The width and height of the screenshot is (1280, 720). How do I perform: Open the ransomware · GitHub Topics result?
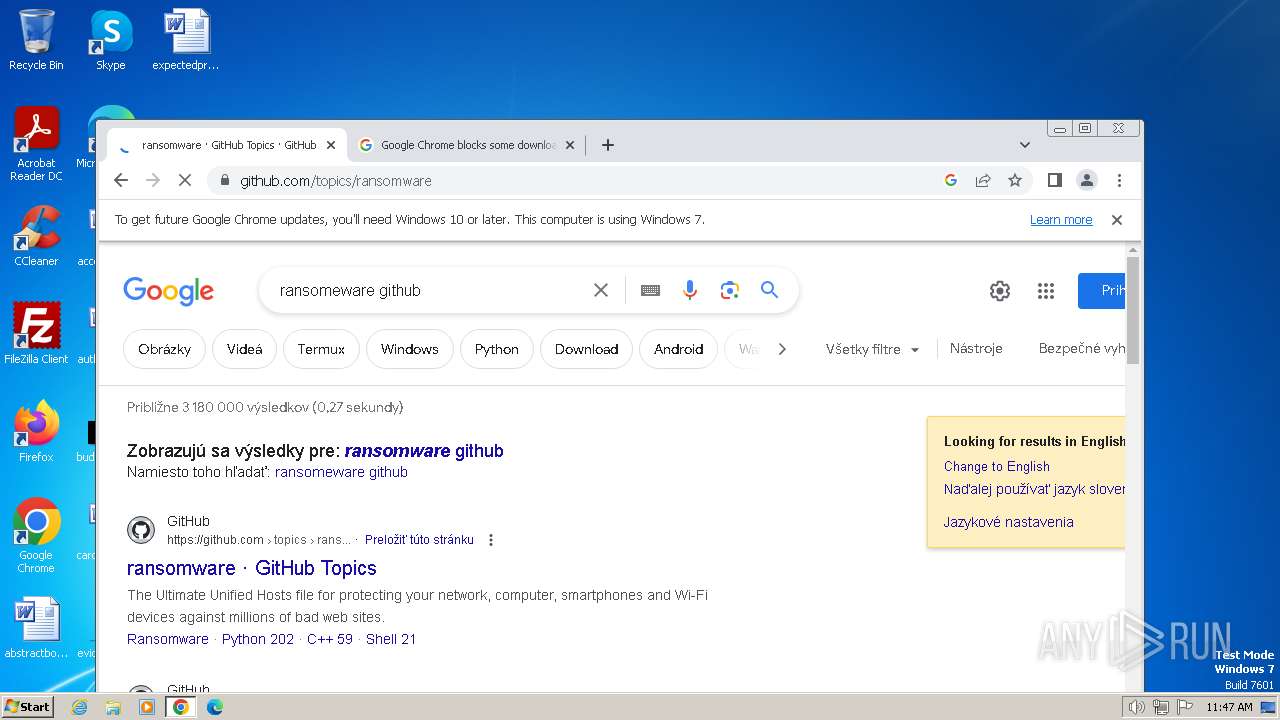coord(252,568)
